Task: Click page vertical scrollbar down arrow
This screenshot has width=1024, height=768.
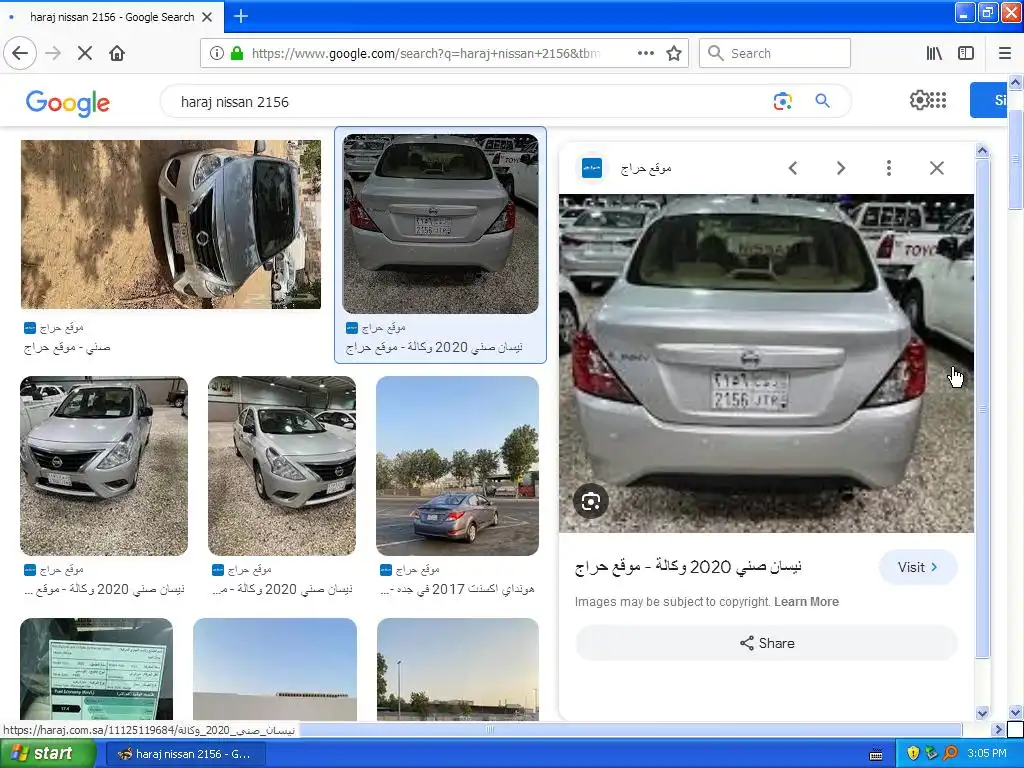Action: [1016, 712]
